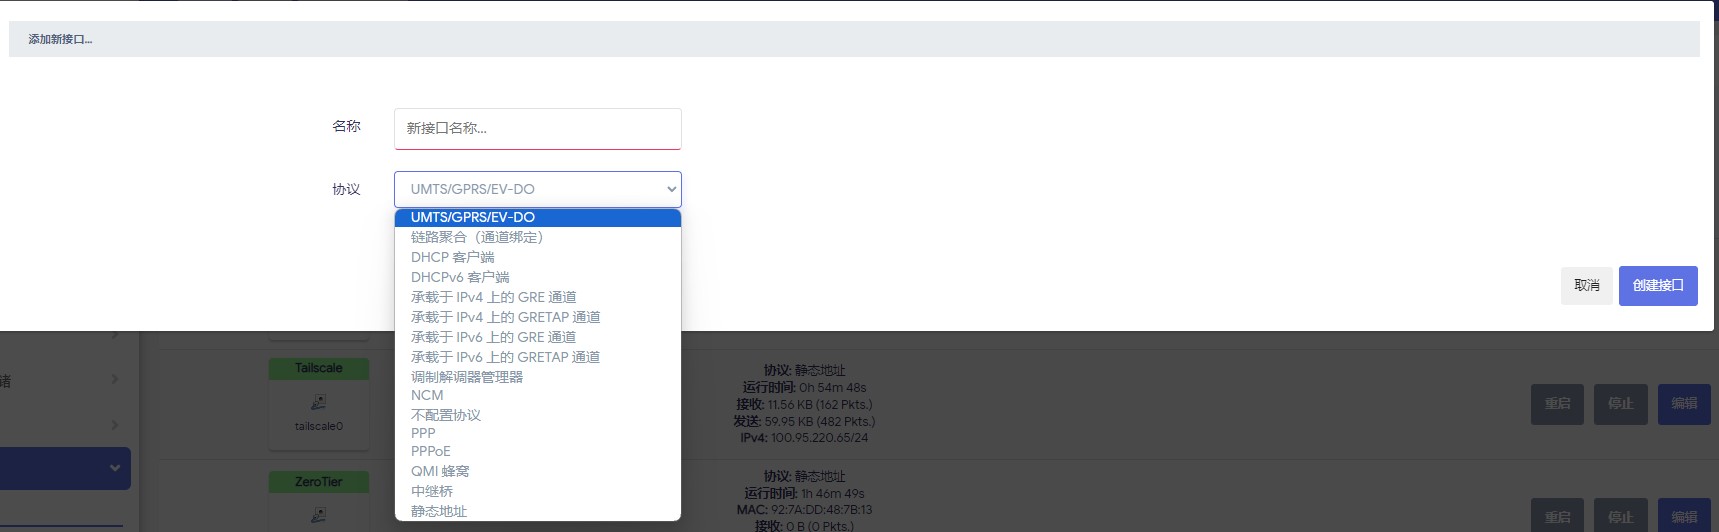Screen dimensions: 1719x532
Task: Edit the Tailscale interface with 编辑
Action: point(1684,404)
